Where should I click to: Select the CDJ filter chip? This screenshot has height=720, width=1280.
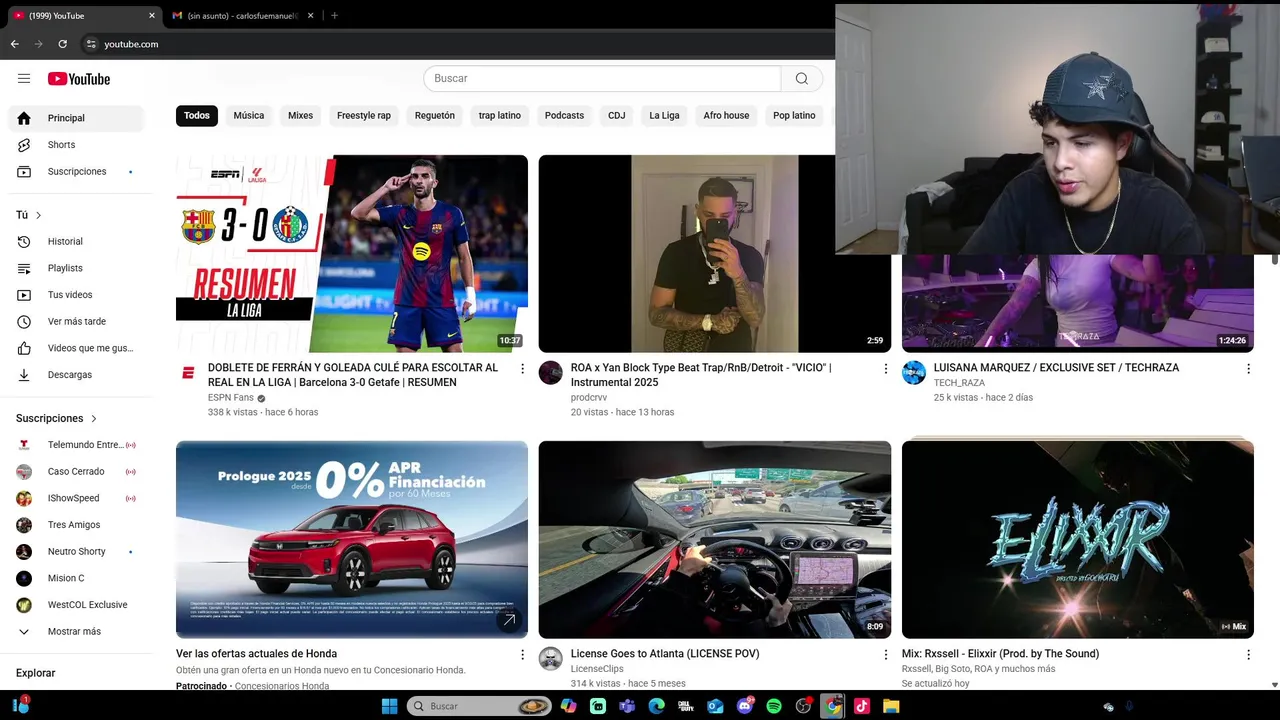click(617, 116)
